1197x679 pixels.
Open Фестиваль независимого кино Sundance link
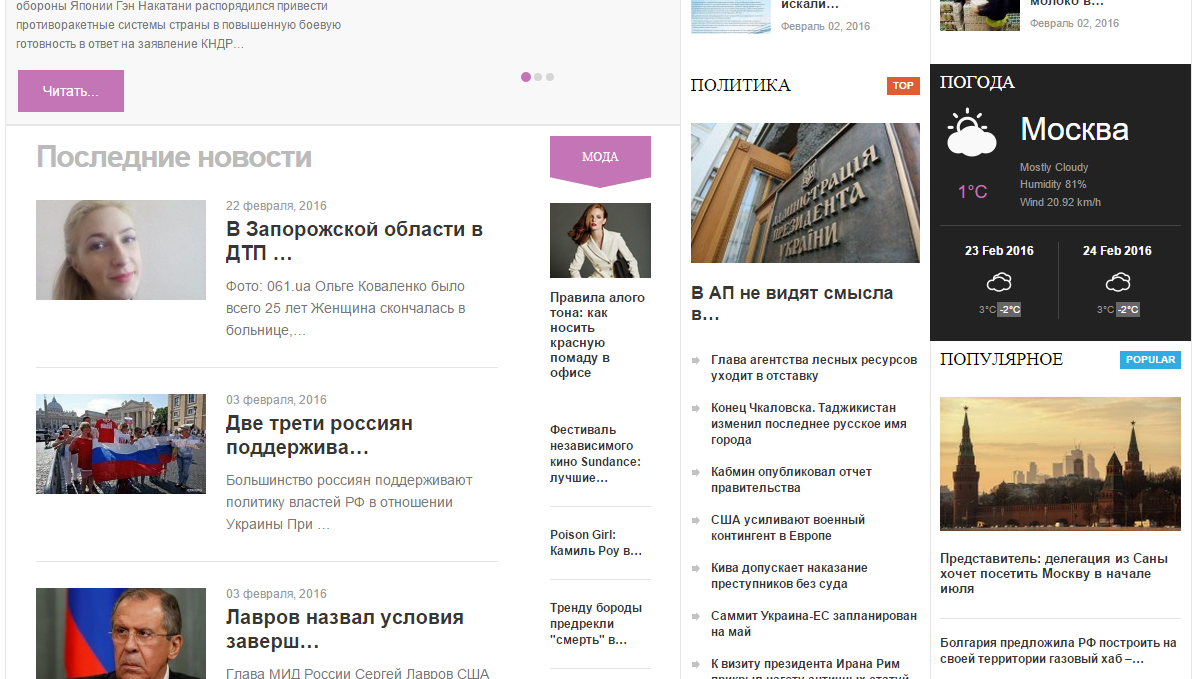pyautogui.click(x=595, y=454)
